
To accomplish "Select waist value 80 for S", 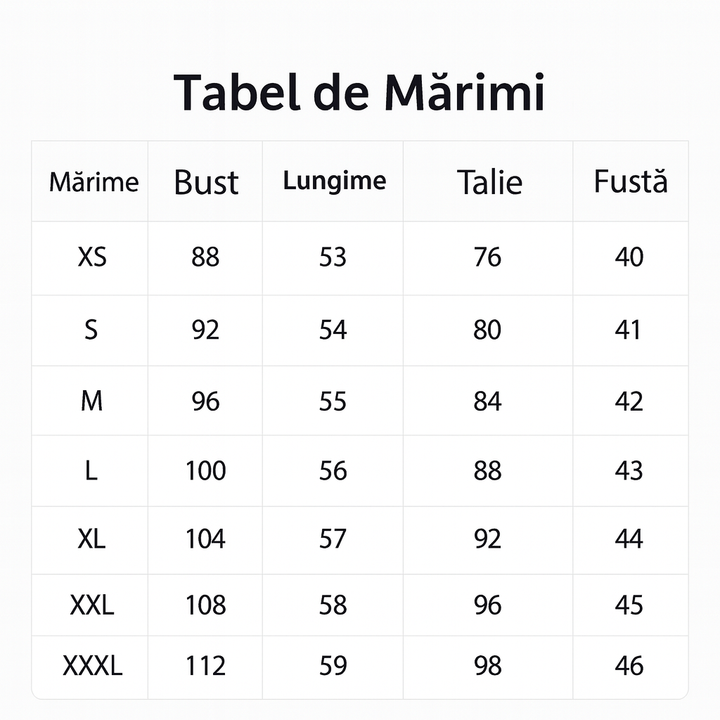I will [x=487, y=330].
